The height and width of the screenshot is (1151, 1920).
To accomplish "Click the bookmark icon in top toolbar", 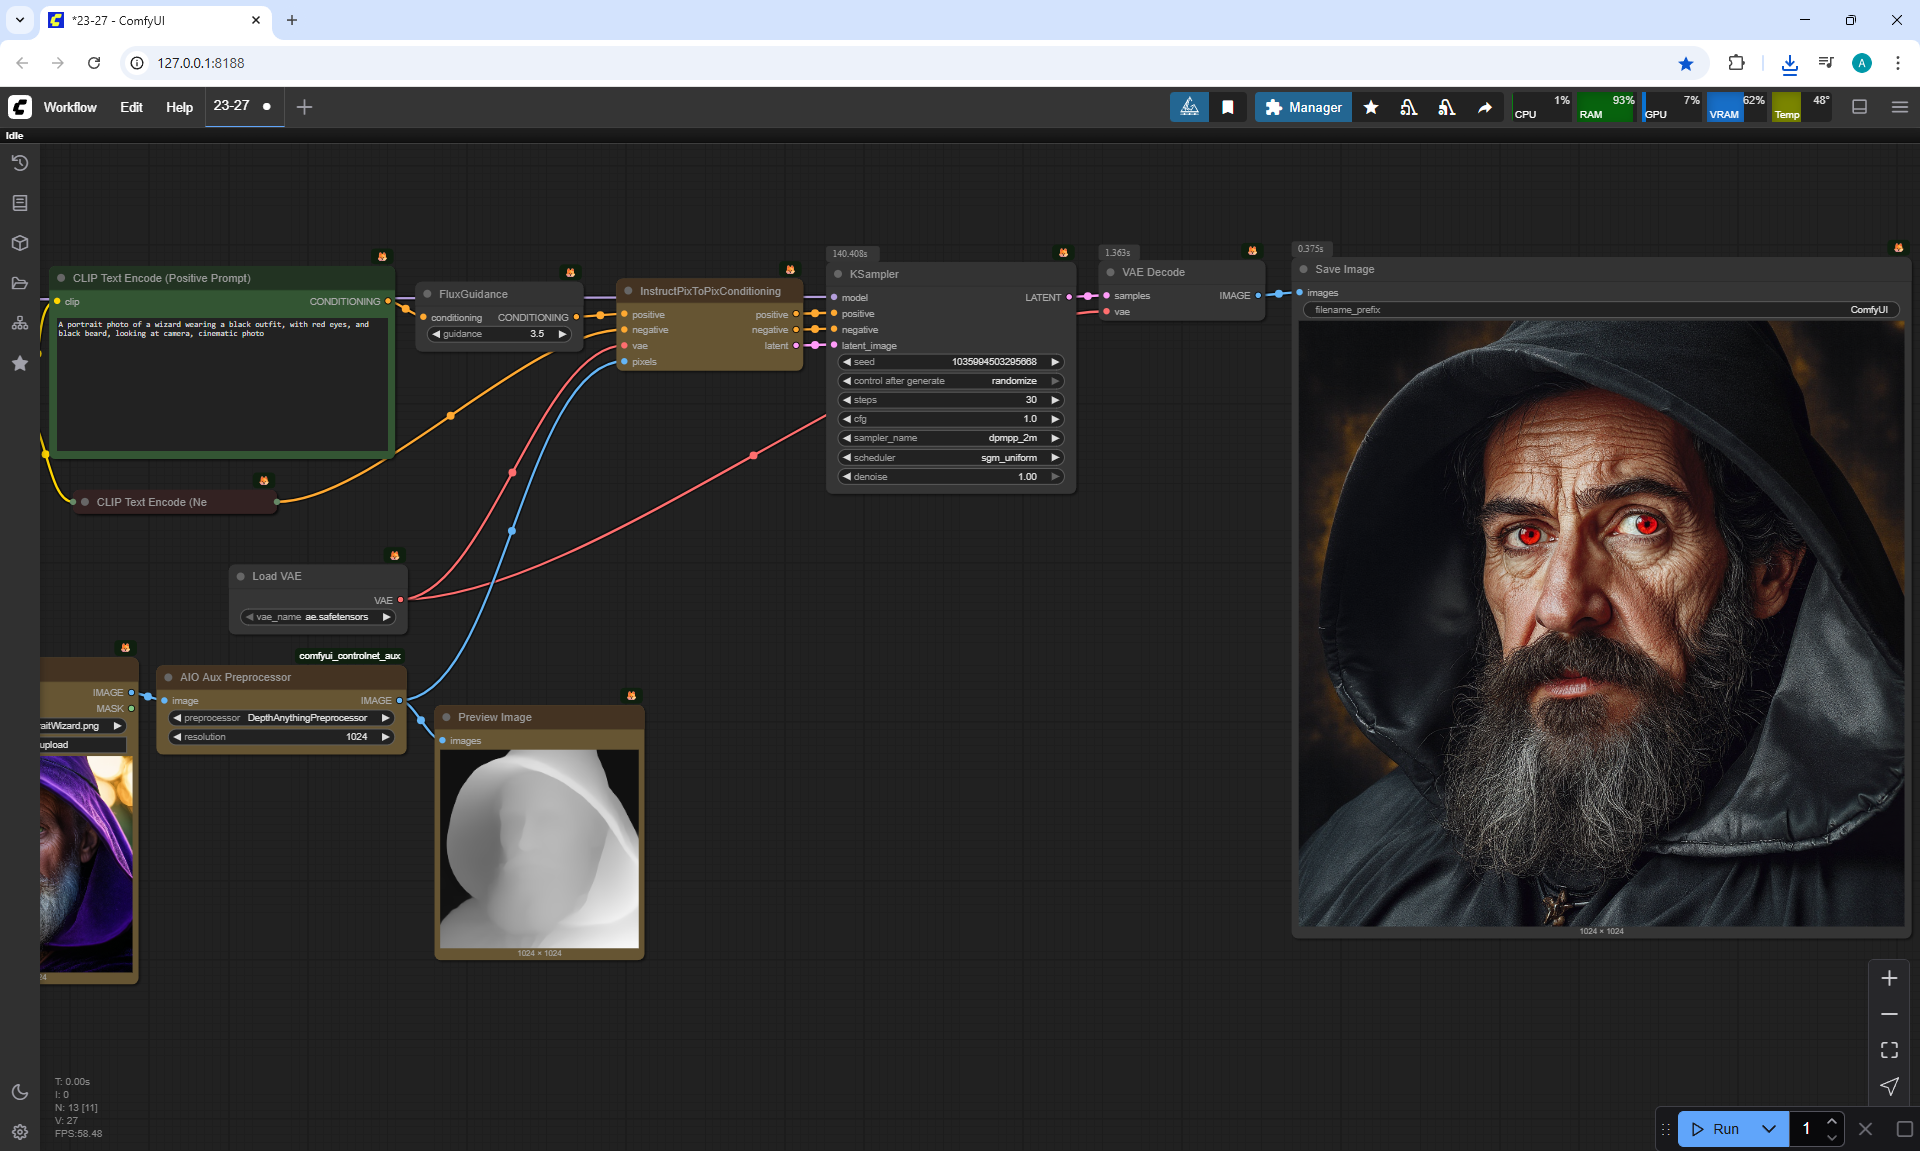I will 1228,107.
